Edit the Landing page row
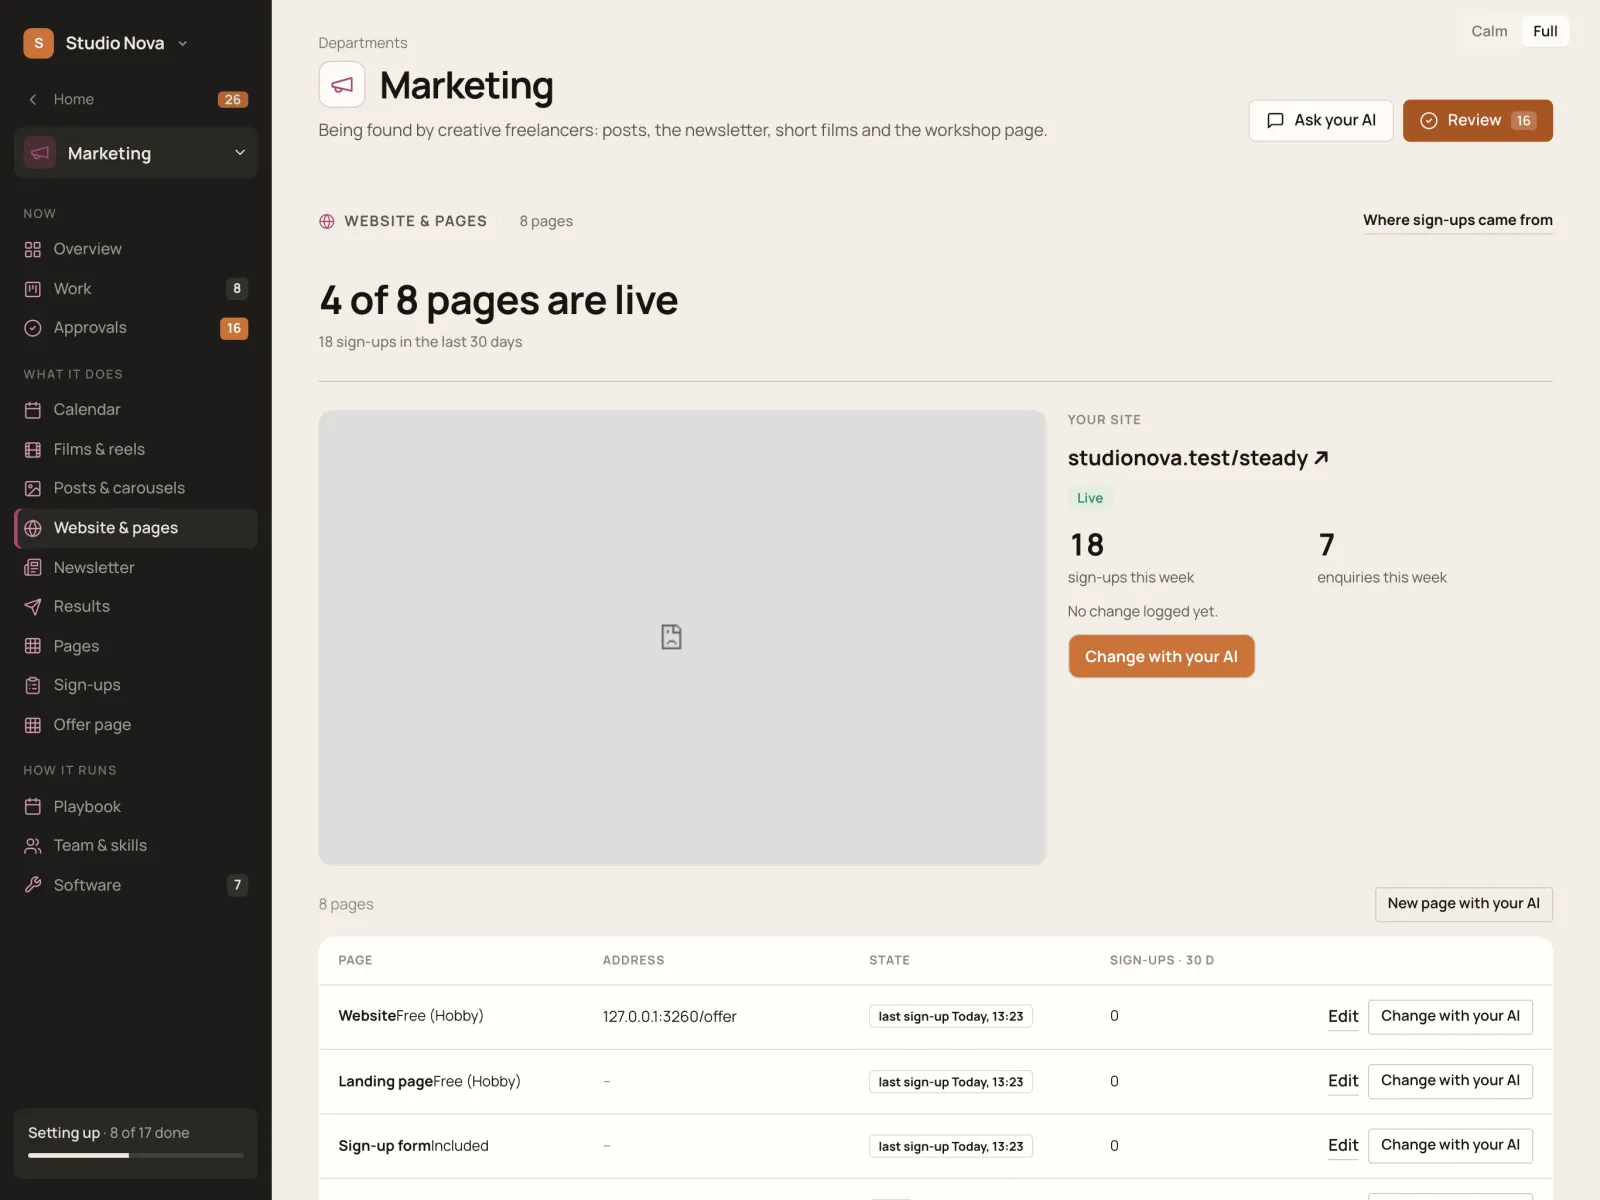1600x1200 pixels. click(x=1343, y=1081)
